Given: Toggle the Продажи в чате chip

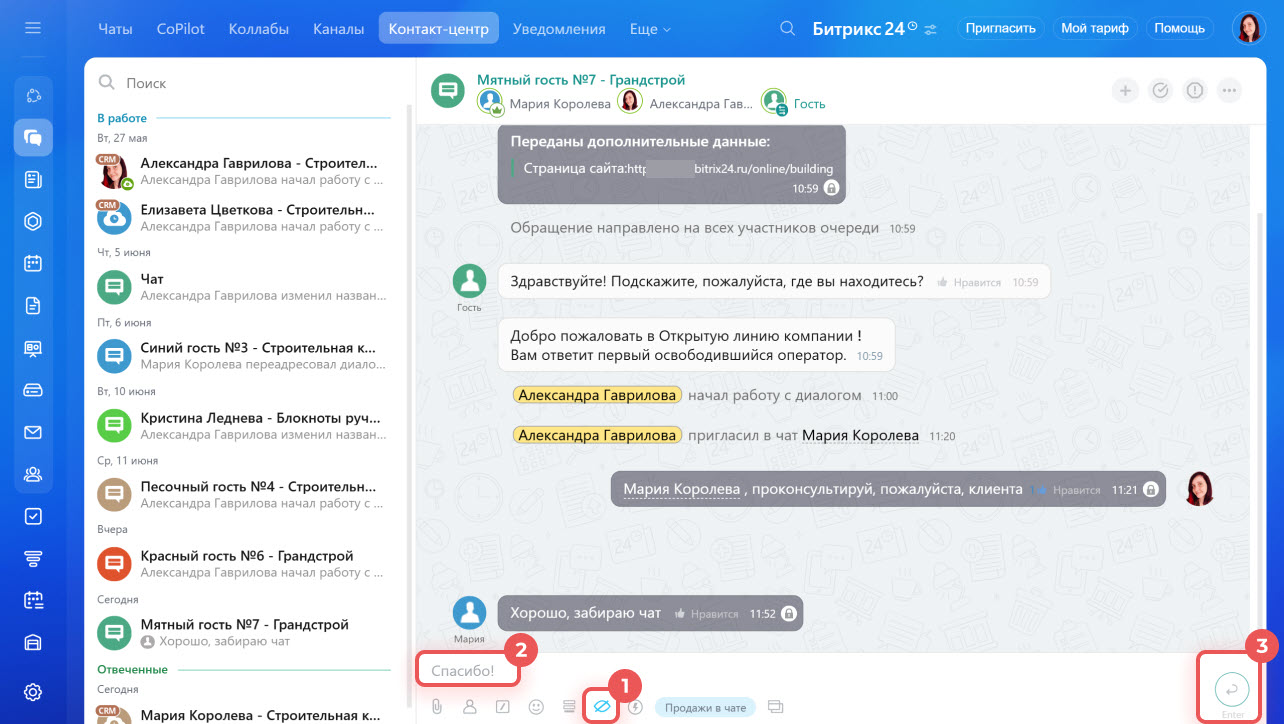Looking at the screenshot, I should pyautogui.click(x=706, y=707).
